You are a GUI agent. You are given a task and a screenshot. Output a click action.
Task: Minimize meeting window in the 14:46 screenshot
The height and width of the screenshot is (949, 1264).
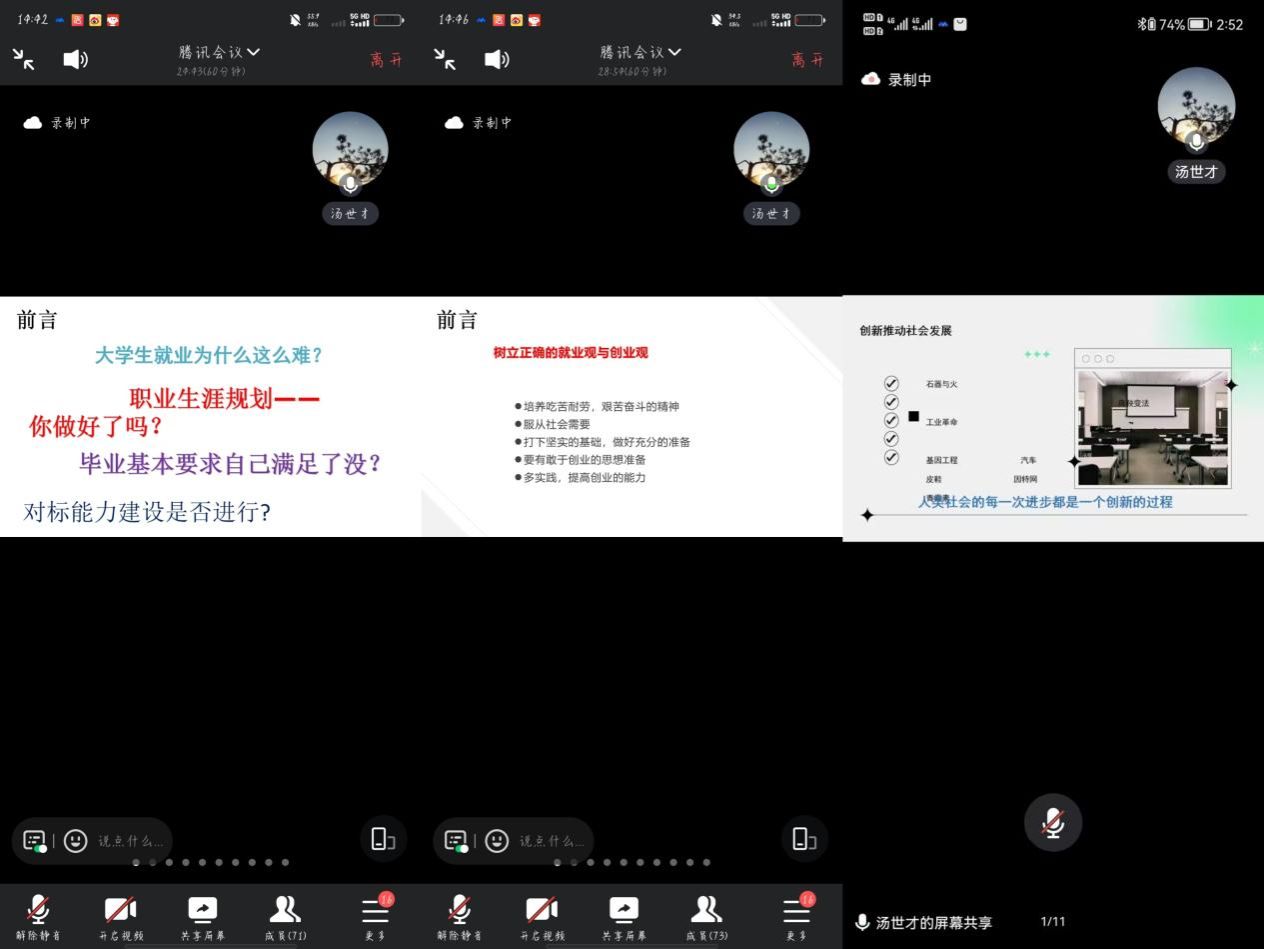[445, 59]
